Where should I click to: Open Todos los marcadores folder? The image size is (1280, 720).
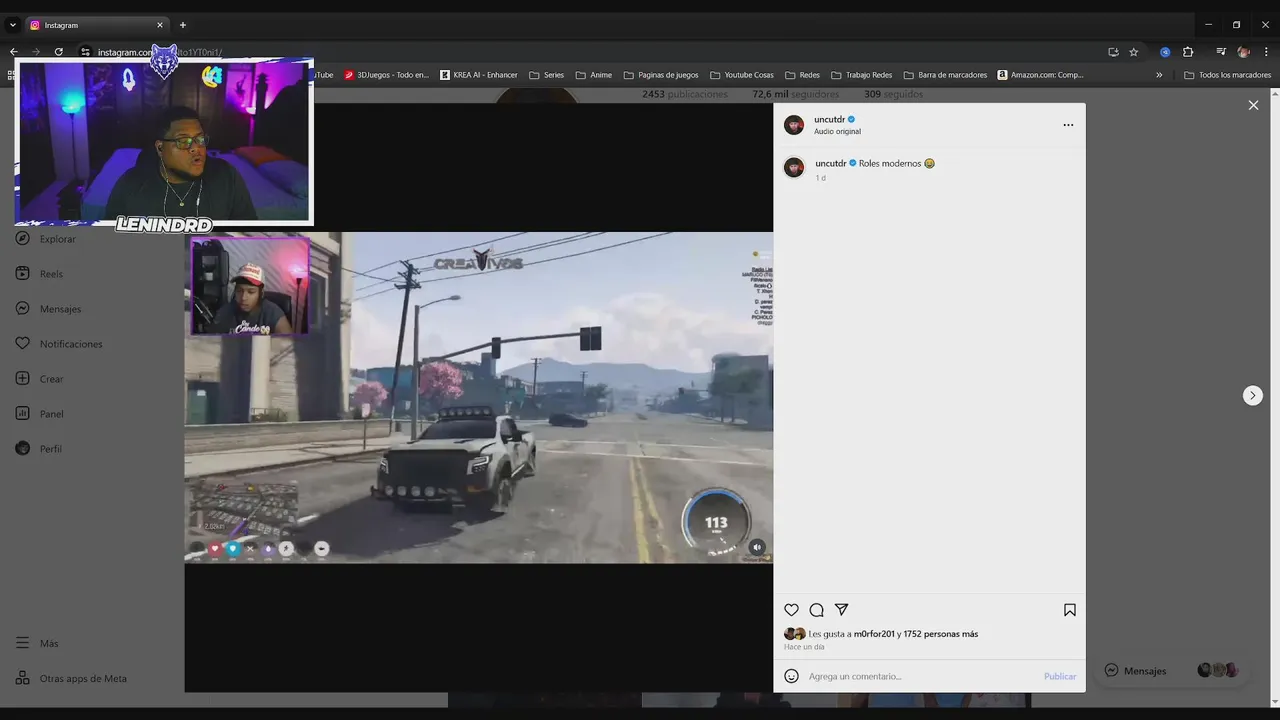coord(1228,75)
